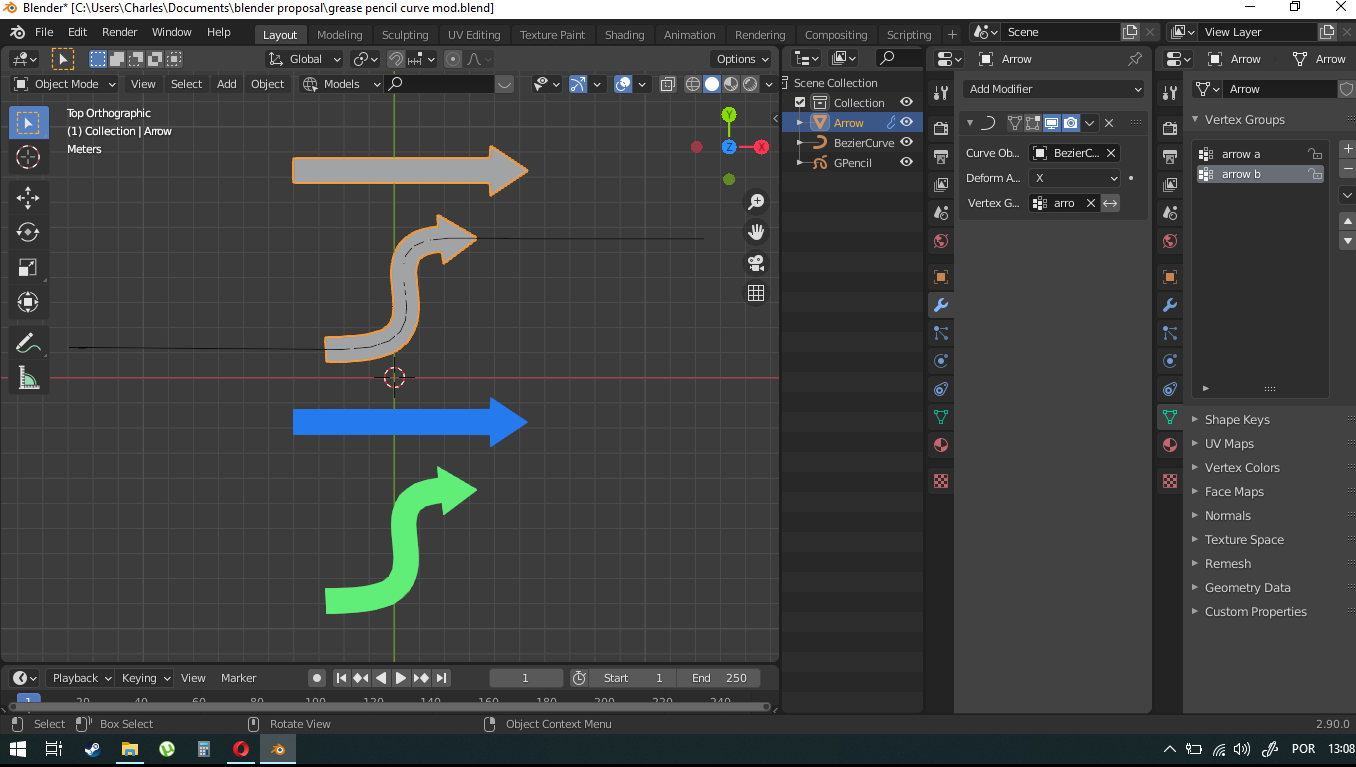Click Play animation button

click(x=401, y=678)
